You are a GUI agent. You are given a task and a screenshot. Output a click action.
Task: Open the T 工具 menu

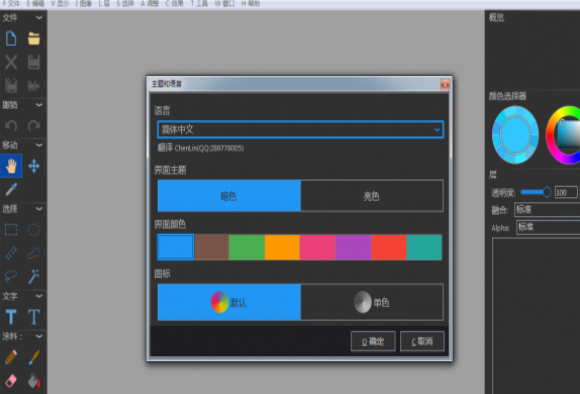point(199,3)
